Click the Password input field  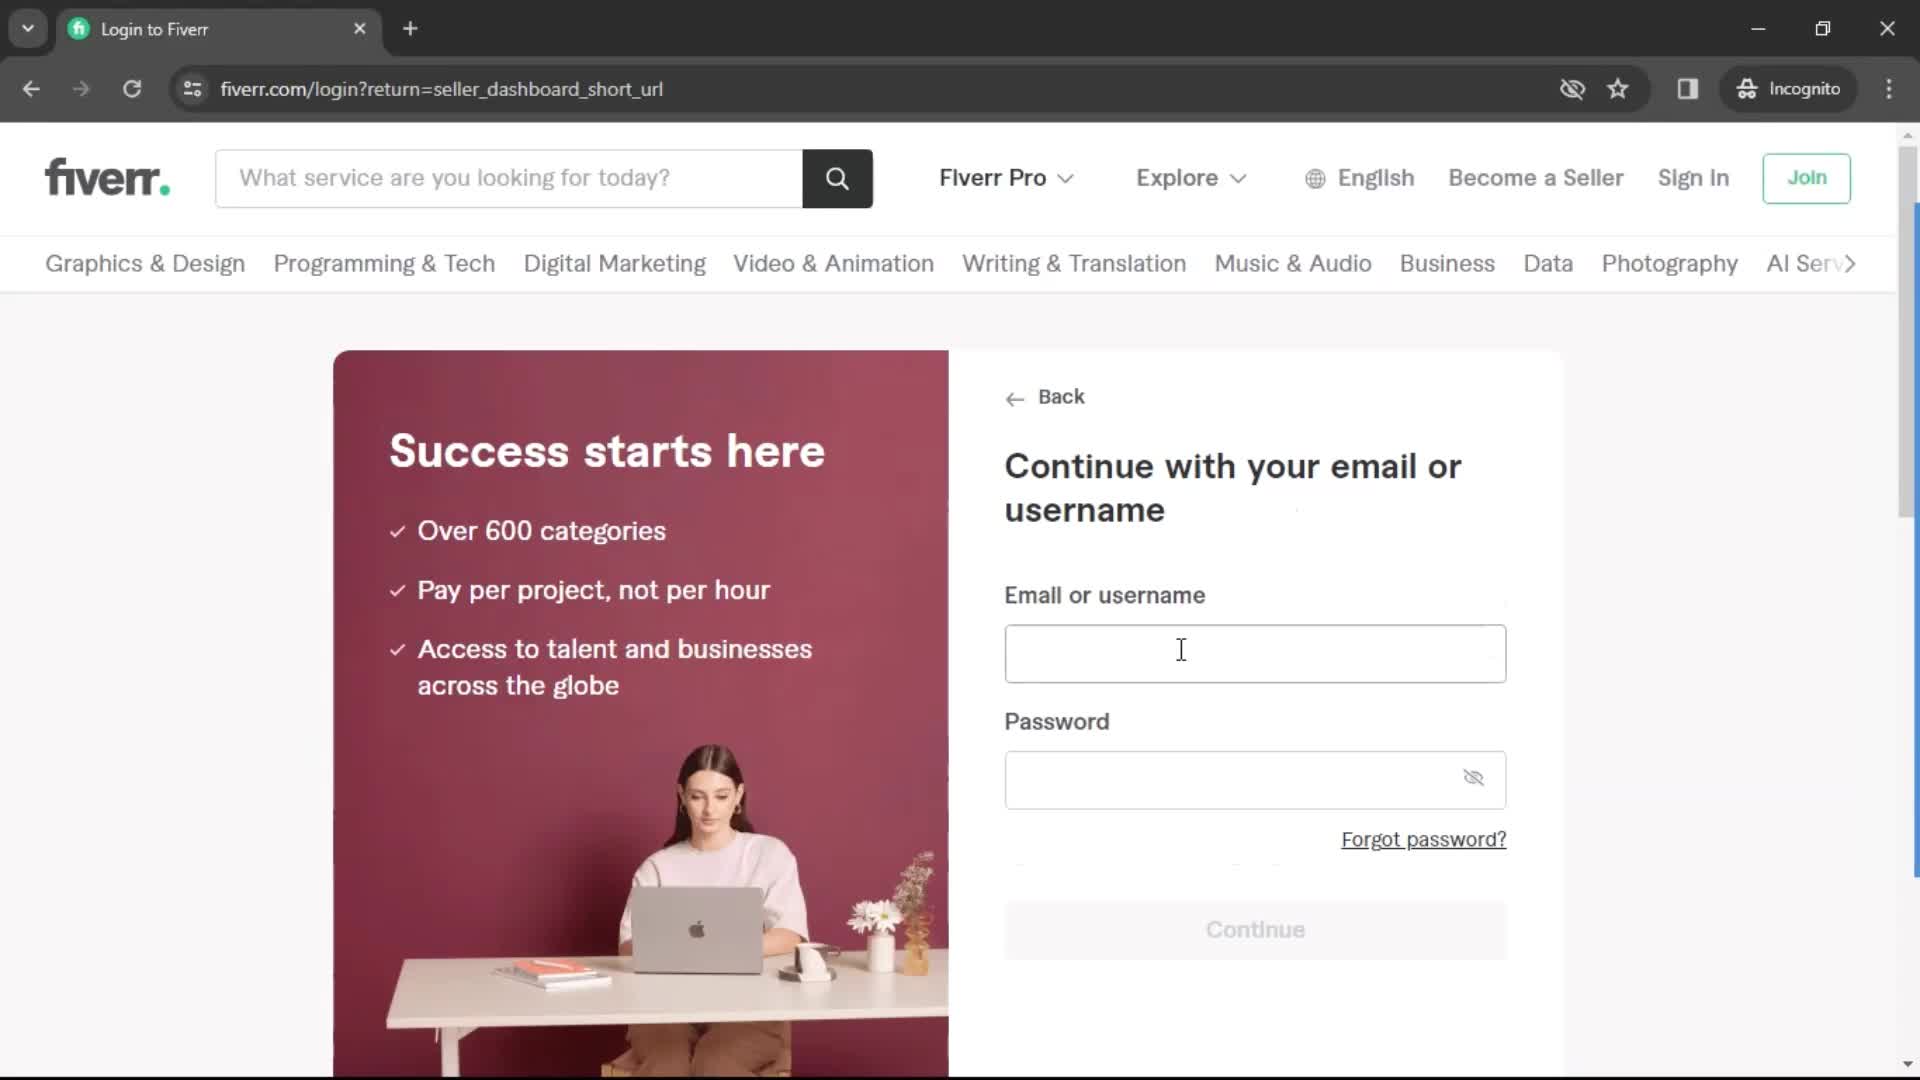(1255, 779)
